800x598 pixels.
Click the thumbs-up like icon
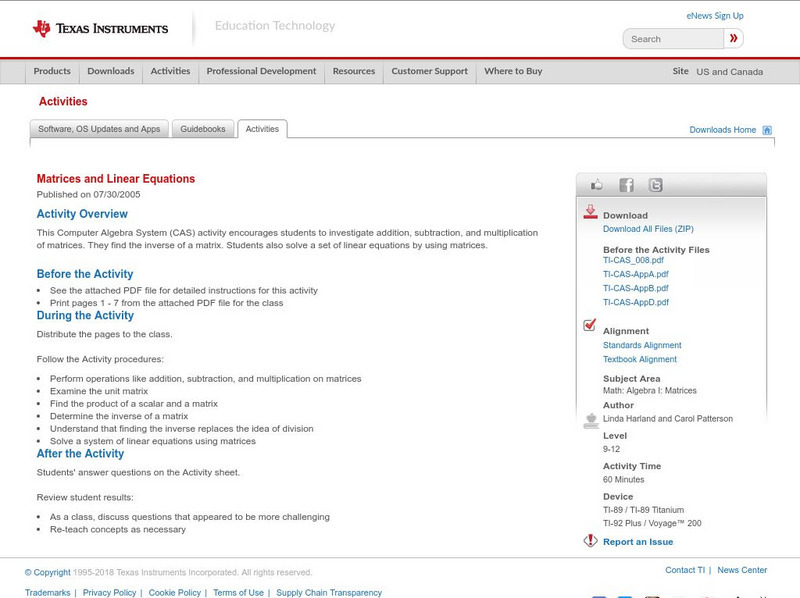click(x=596, y=185)
